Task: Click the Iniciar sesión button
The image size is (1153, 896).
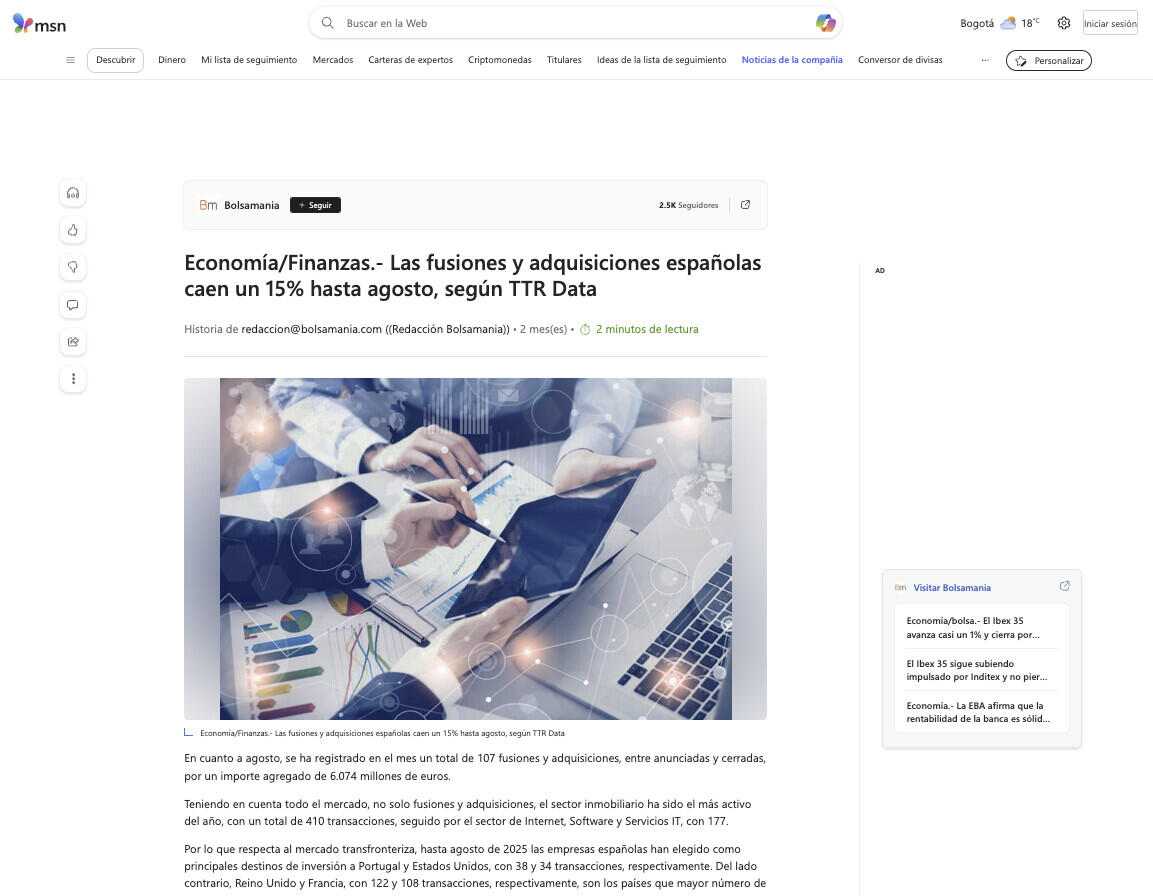Action: [1110, 24]
